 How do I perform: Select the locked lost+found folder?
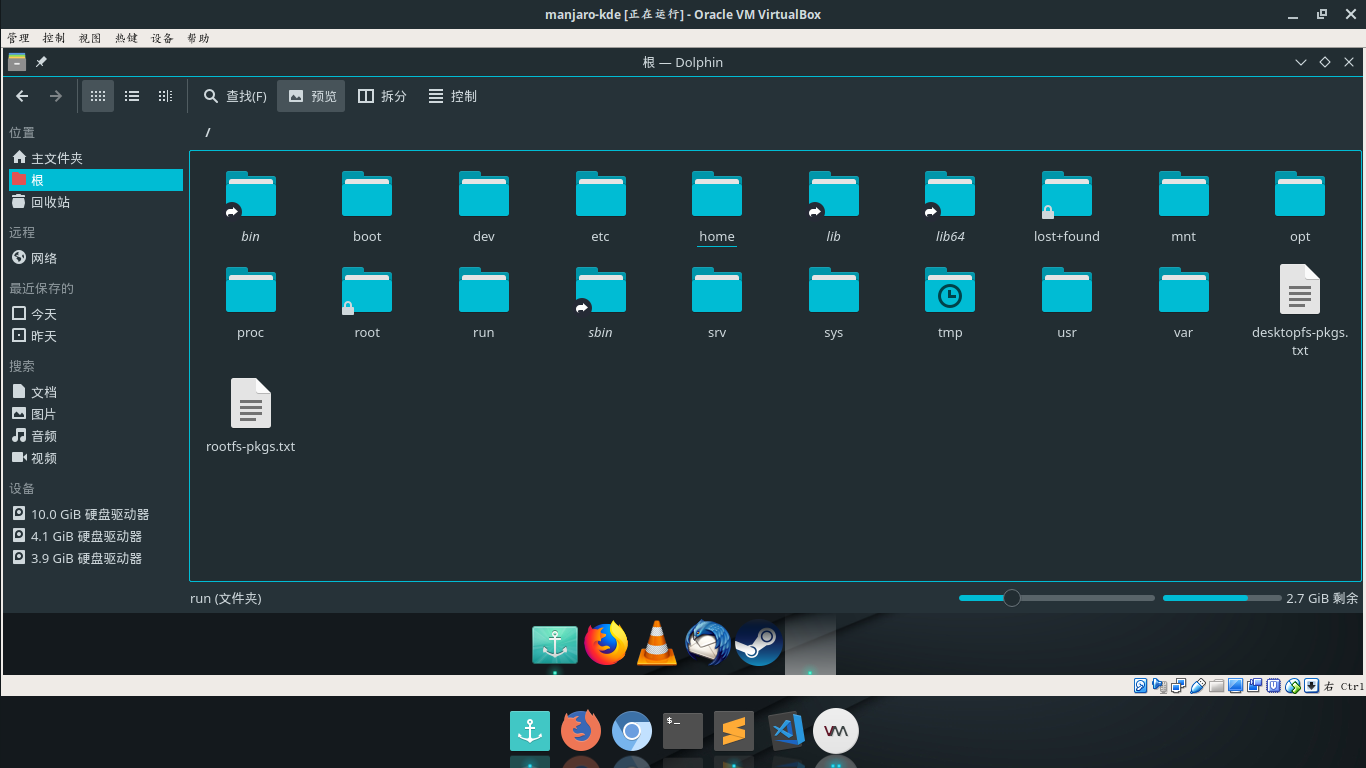[x=1067, y=207]
